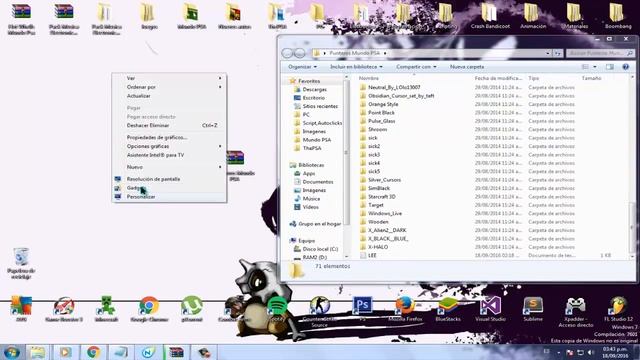Select Personalizar in the context menu

[169, 197]
